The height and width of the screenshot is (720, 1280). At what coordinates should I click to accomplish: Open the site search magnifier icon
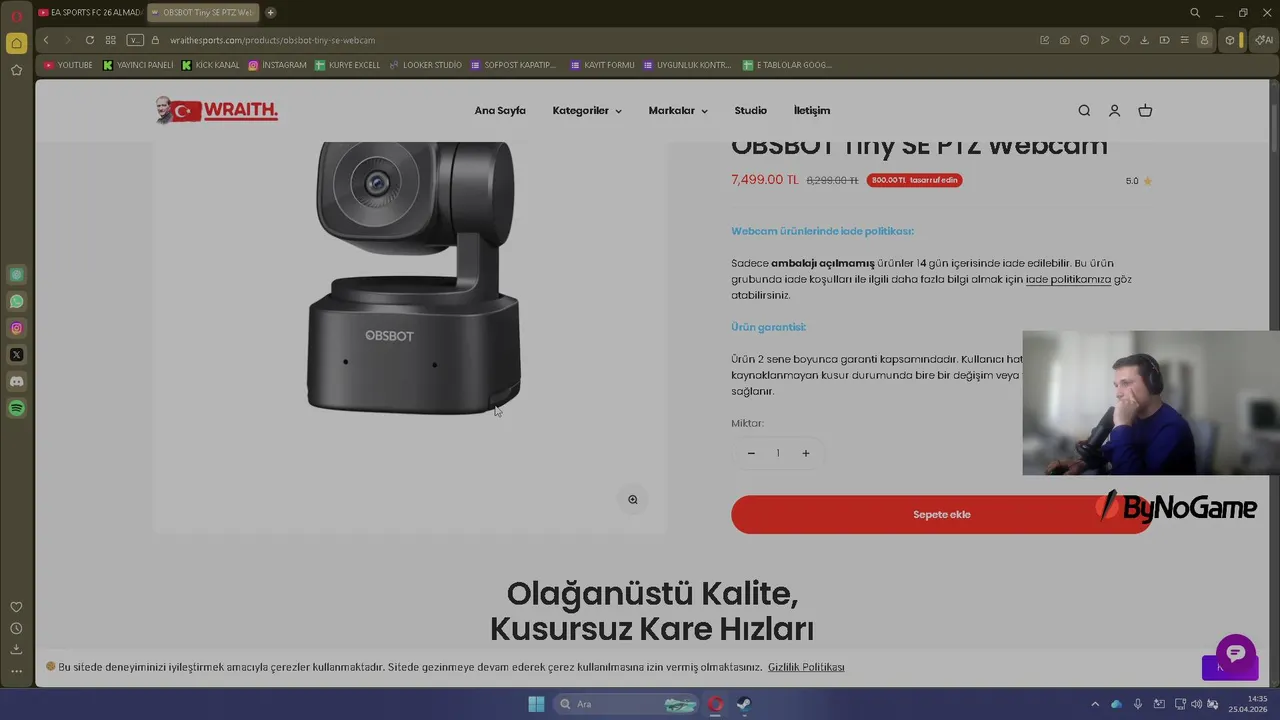click(1084, 111)
